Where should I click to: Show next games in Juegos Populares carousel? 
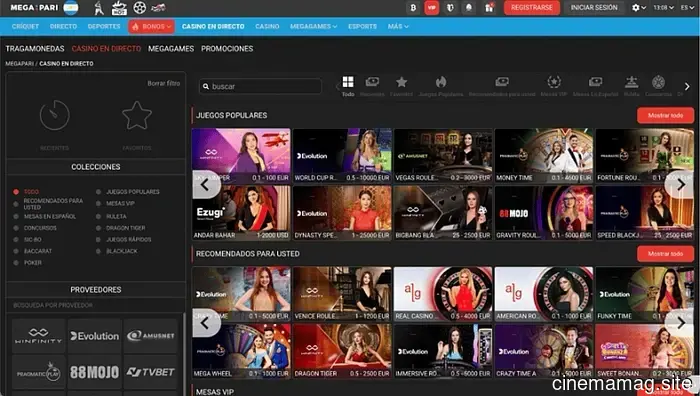(x=680, y=184)
